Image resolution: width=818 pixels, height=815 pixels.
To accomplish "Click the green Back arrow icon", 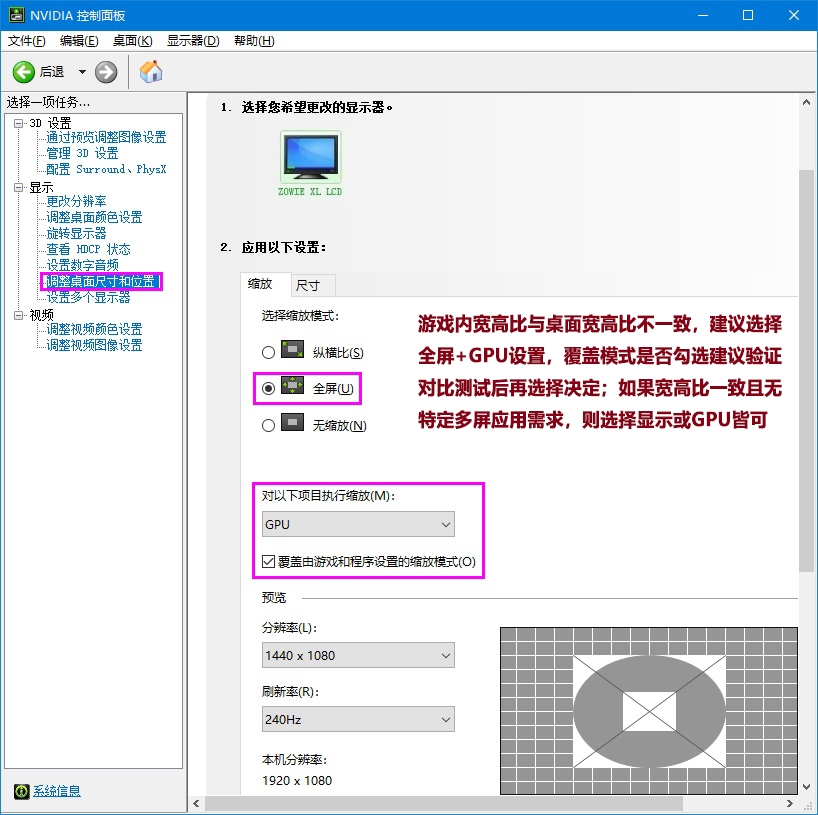I will (23, 72).
